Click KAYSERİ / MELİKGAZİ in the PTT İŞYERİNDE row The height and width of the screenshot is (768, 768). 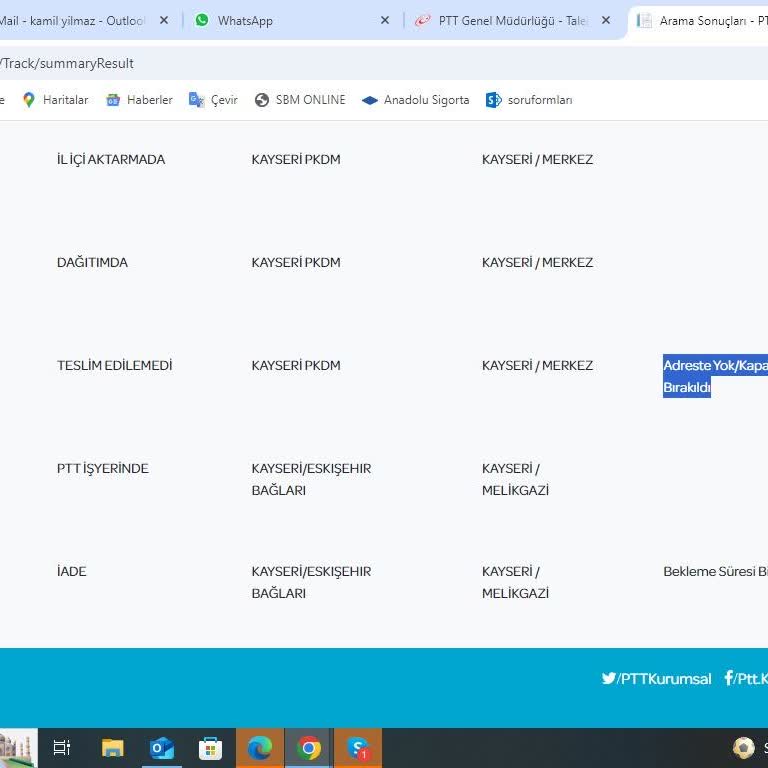(515, 479)
